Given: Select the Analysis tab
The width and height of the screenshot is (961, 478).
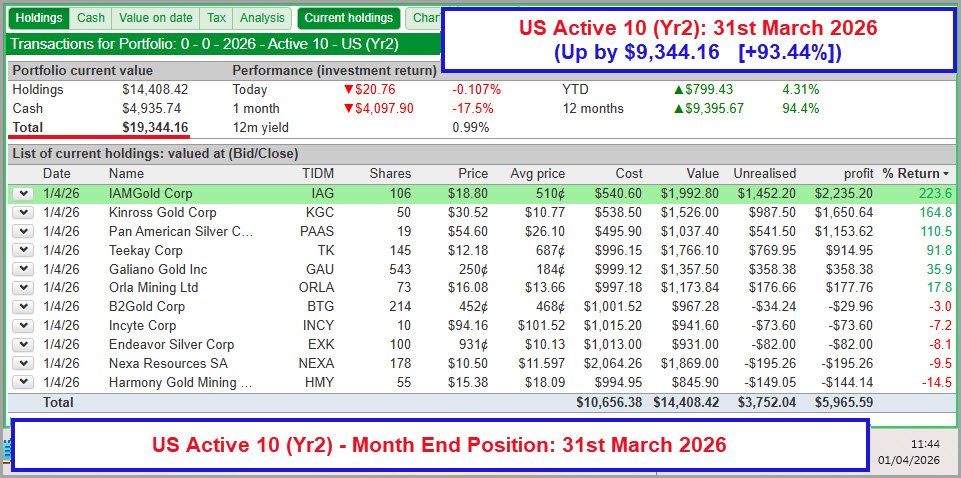Looking at the screenshot, I should tap(262, 18).
